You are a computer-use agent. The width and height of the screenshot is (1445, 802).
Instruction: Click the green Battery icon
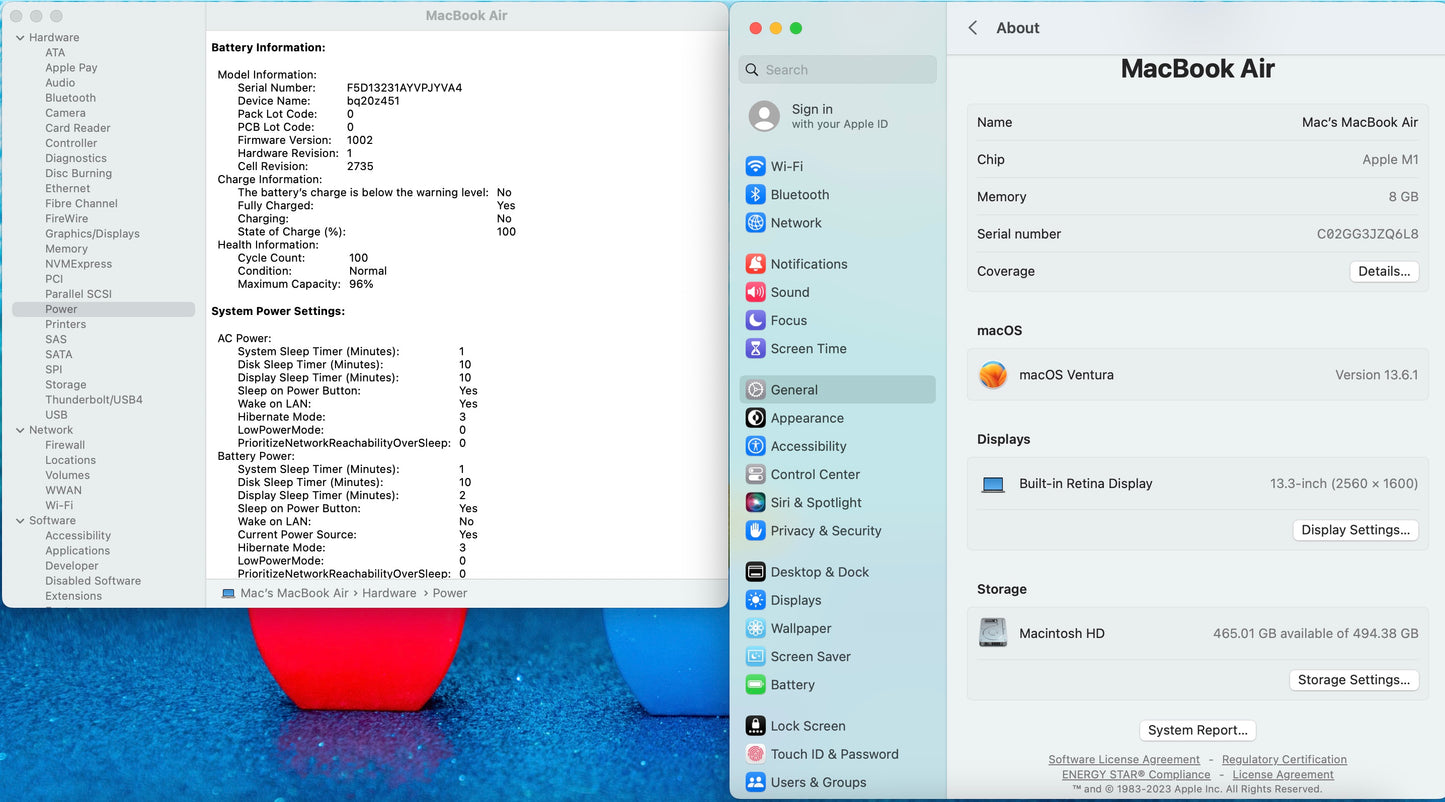(x=755, y=684)
